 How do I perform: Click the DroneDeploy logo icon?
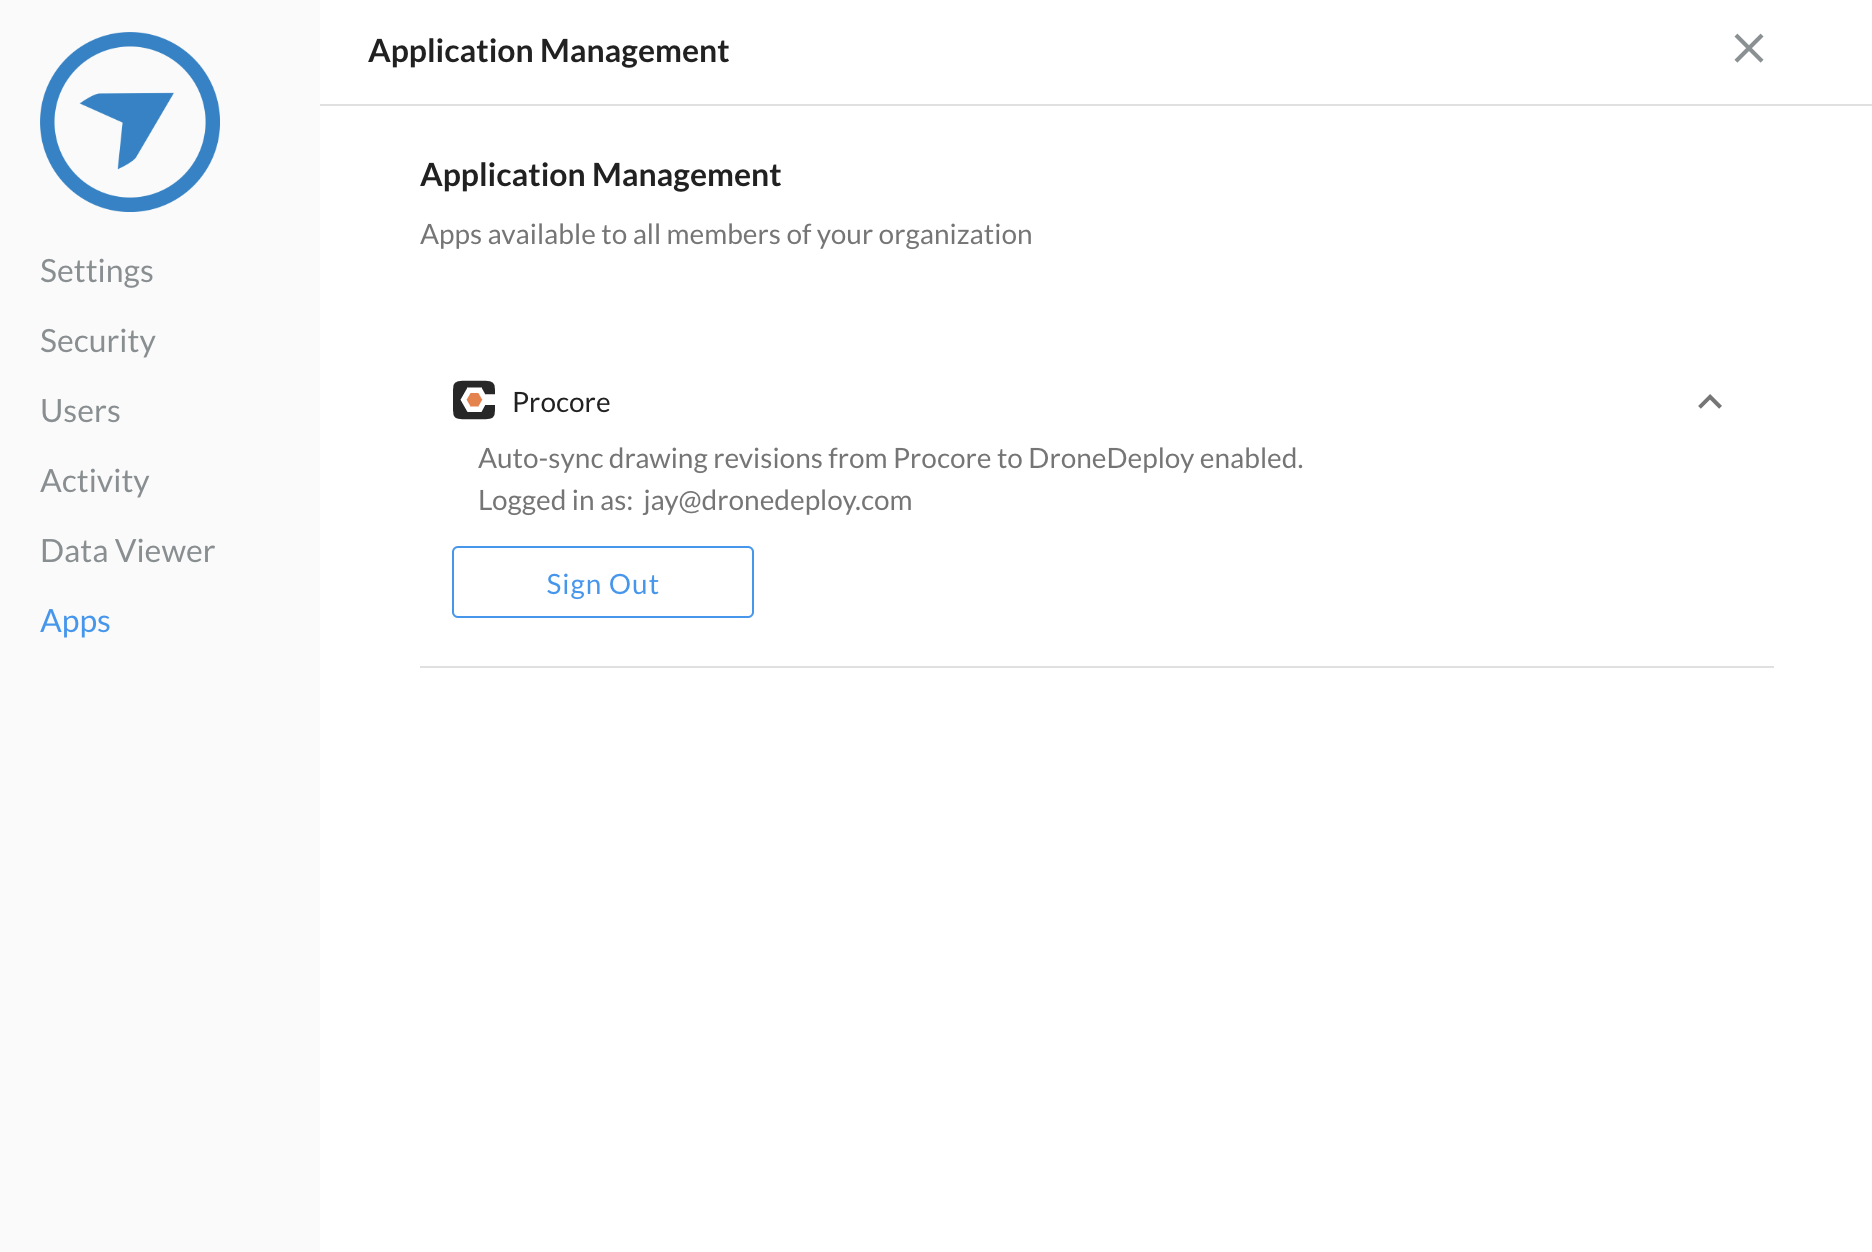tap(130, 122)
